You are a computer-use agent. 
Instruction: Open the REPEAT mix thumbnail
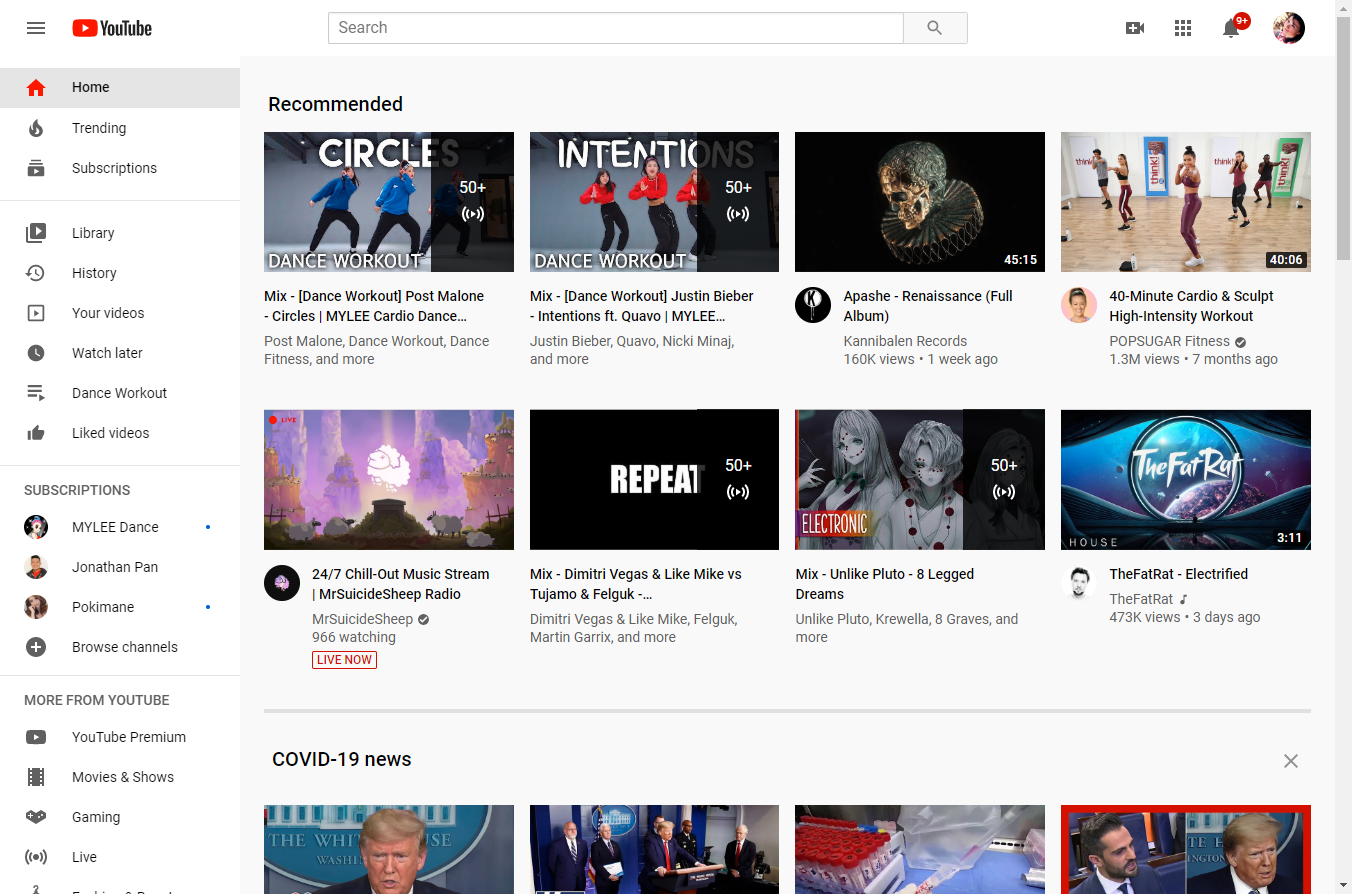(654, 480)
